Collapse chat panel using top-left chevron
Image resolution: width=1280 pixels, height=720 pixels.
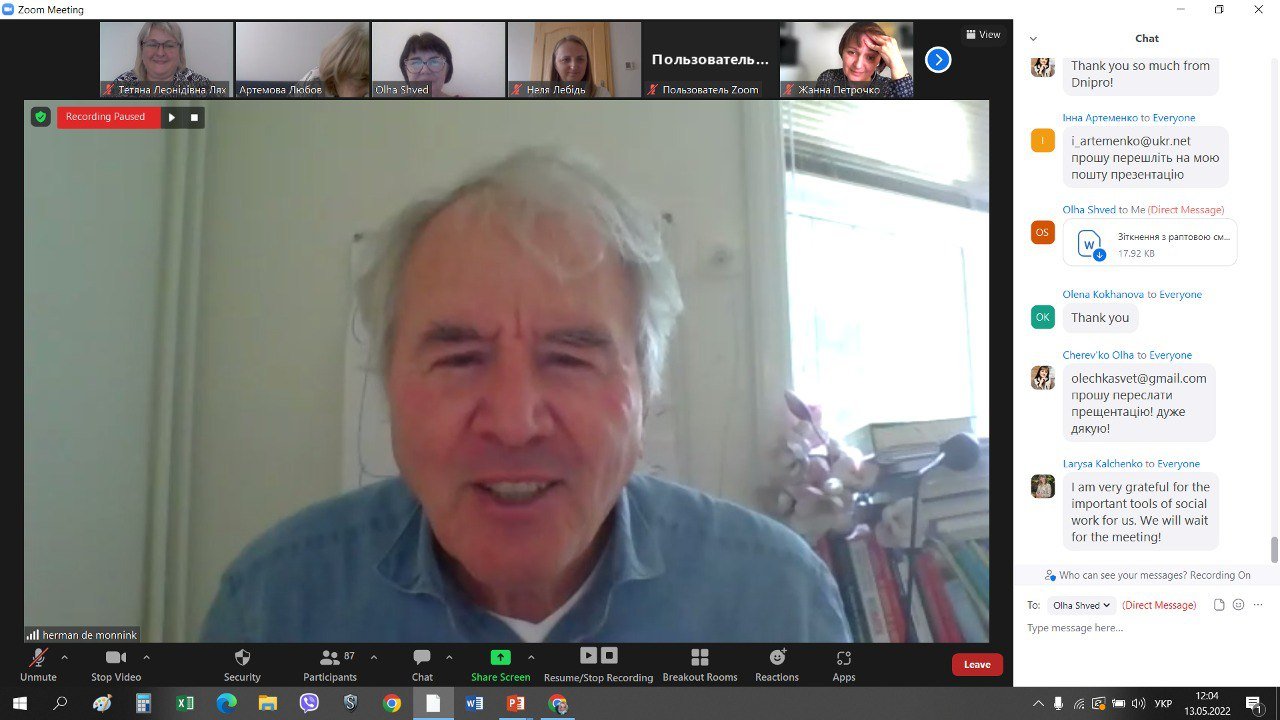[x=1034, y=39]
